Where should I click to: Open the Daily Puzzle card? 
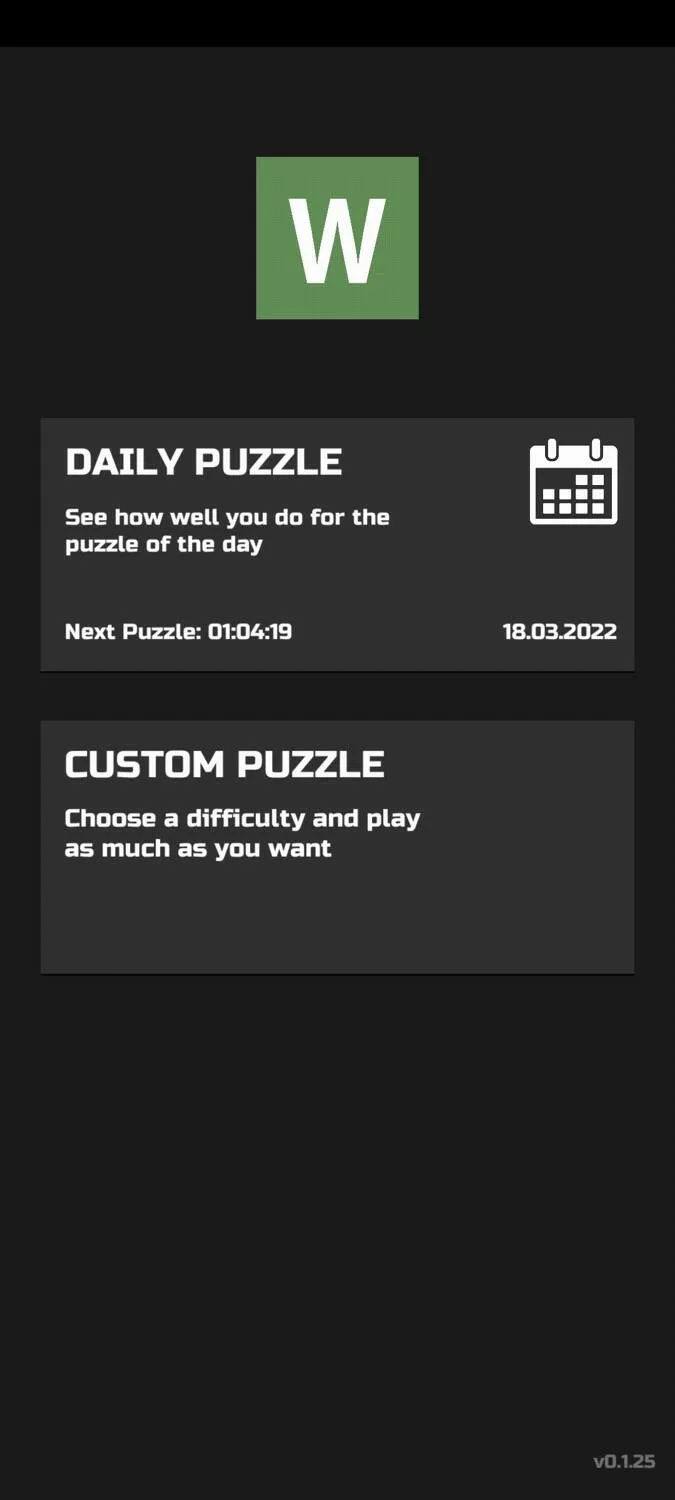point(337,544)
